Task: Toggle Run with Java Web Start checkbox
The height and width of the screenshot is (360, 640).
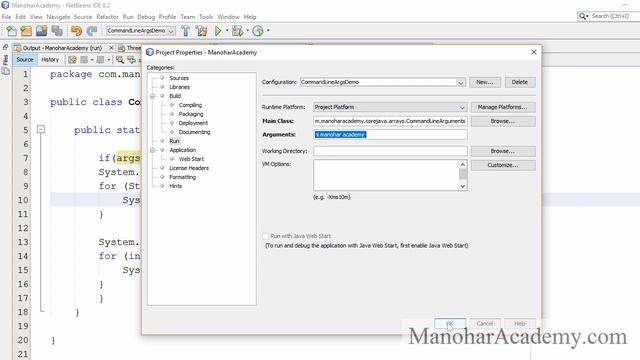Action: 266,236
